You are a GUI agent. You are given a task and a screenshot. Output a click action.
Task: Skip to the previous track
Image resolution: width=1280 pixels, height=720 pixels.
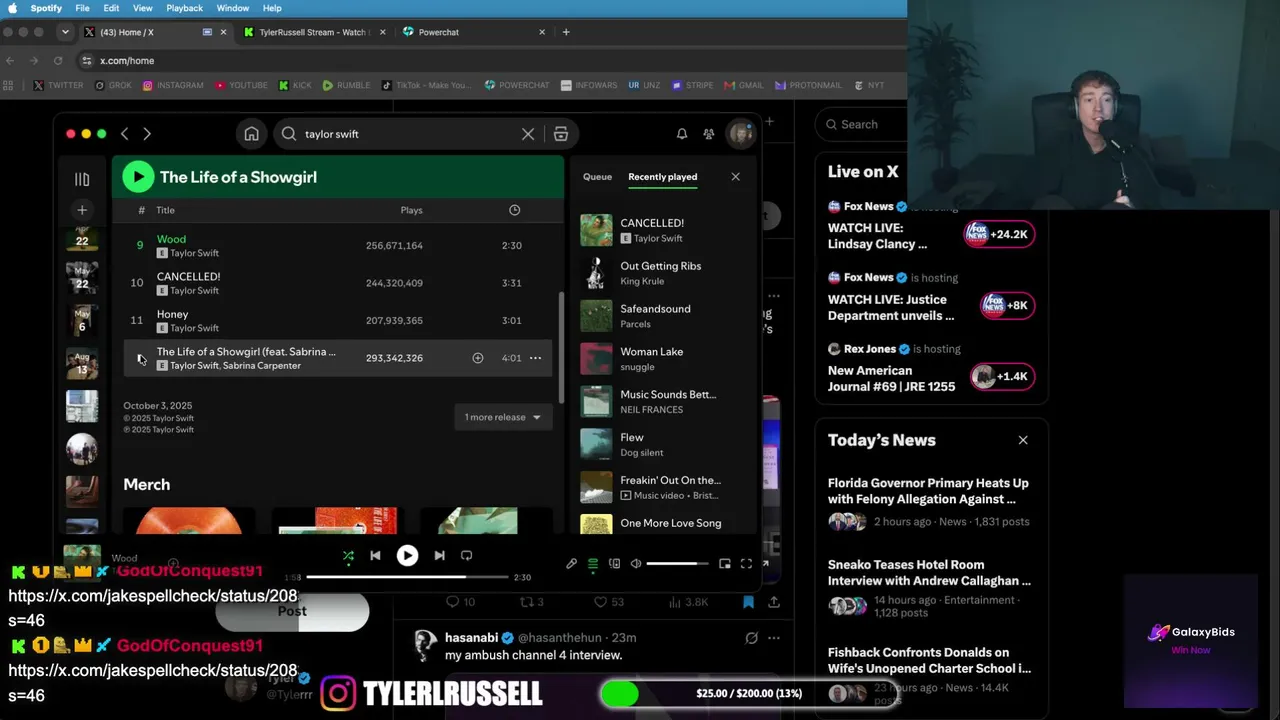pyautogui.click(x=375, y=556)
